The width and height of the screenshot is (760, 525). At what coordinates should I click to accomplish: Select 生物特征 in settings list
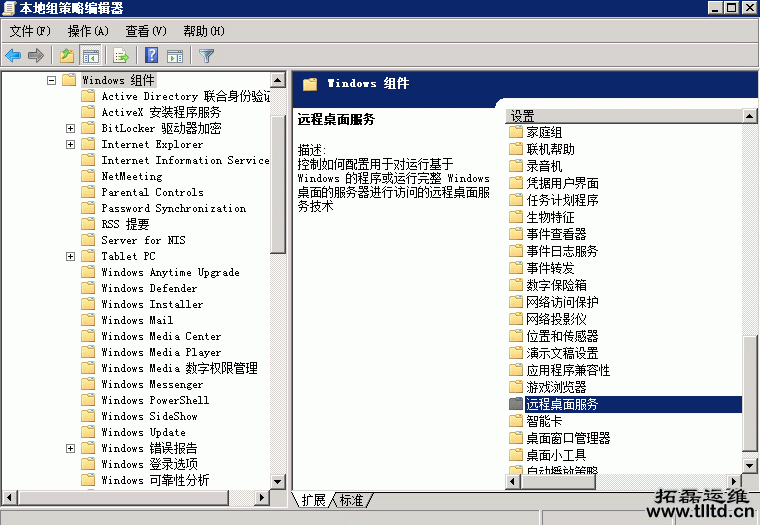[550, 217]
